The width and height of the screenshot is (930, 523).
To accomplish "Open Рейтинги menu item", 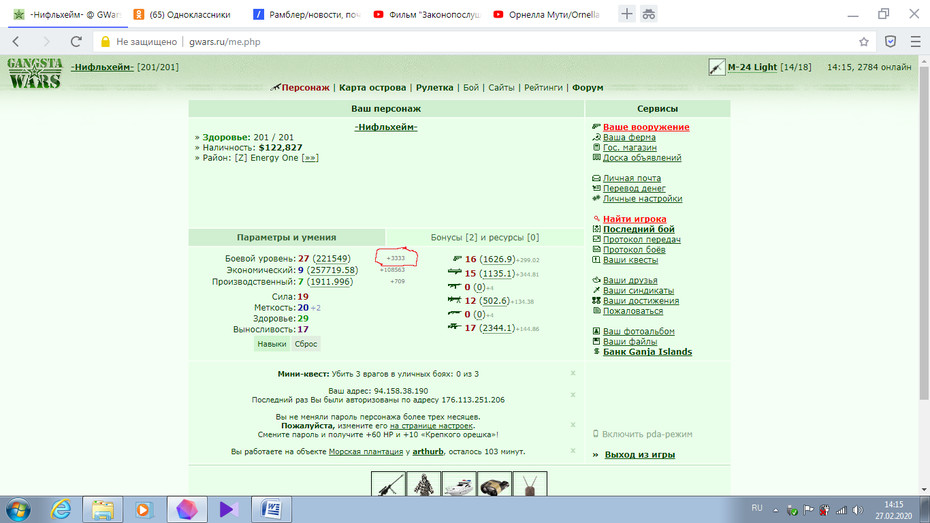I will tap(543, 87).
